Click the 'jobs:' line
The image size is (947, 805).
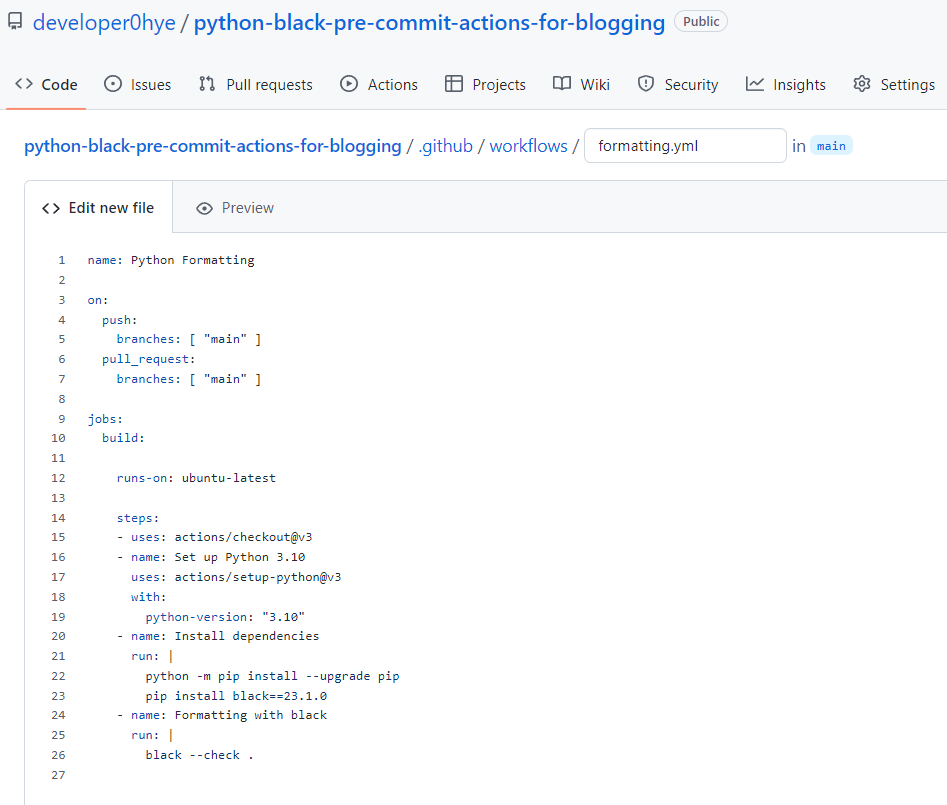(x=105, y=419)
